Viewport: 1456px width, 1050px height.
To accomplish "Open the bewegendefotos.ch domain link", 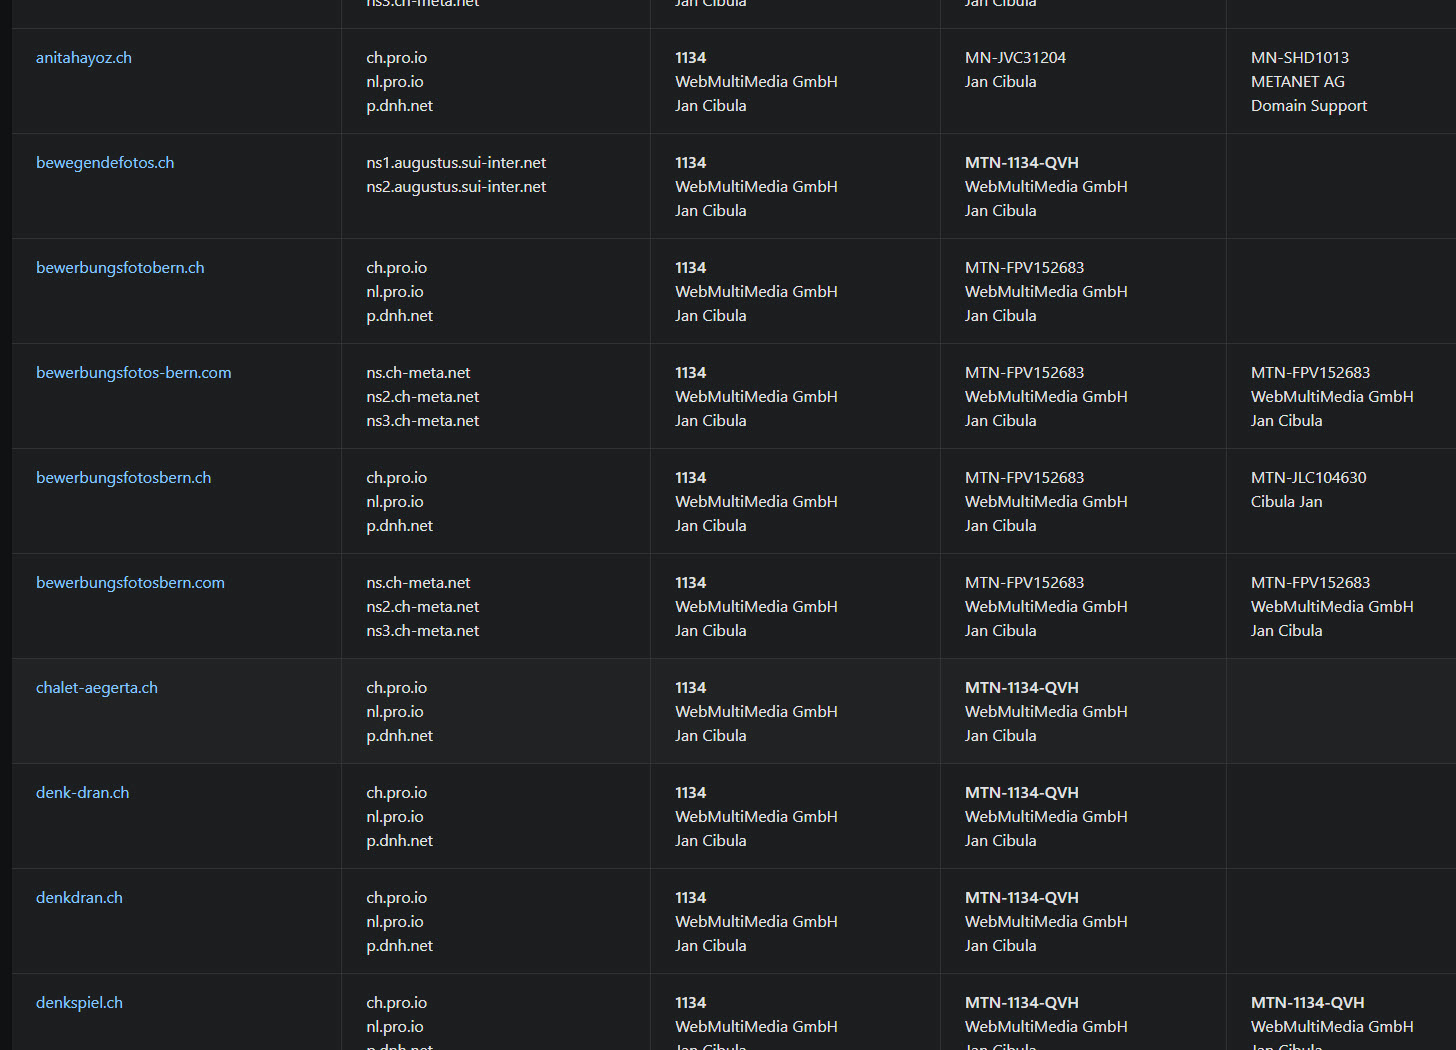I will (105, 163).
